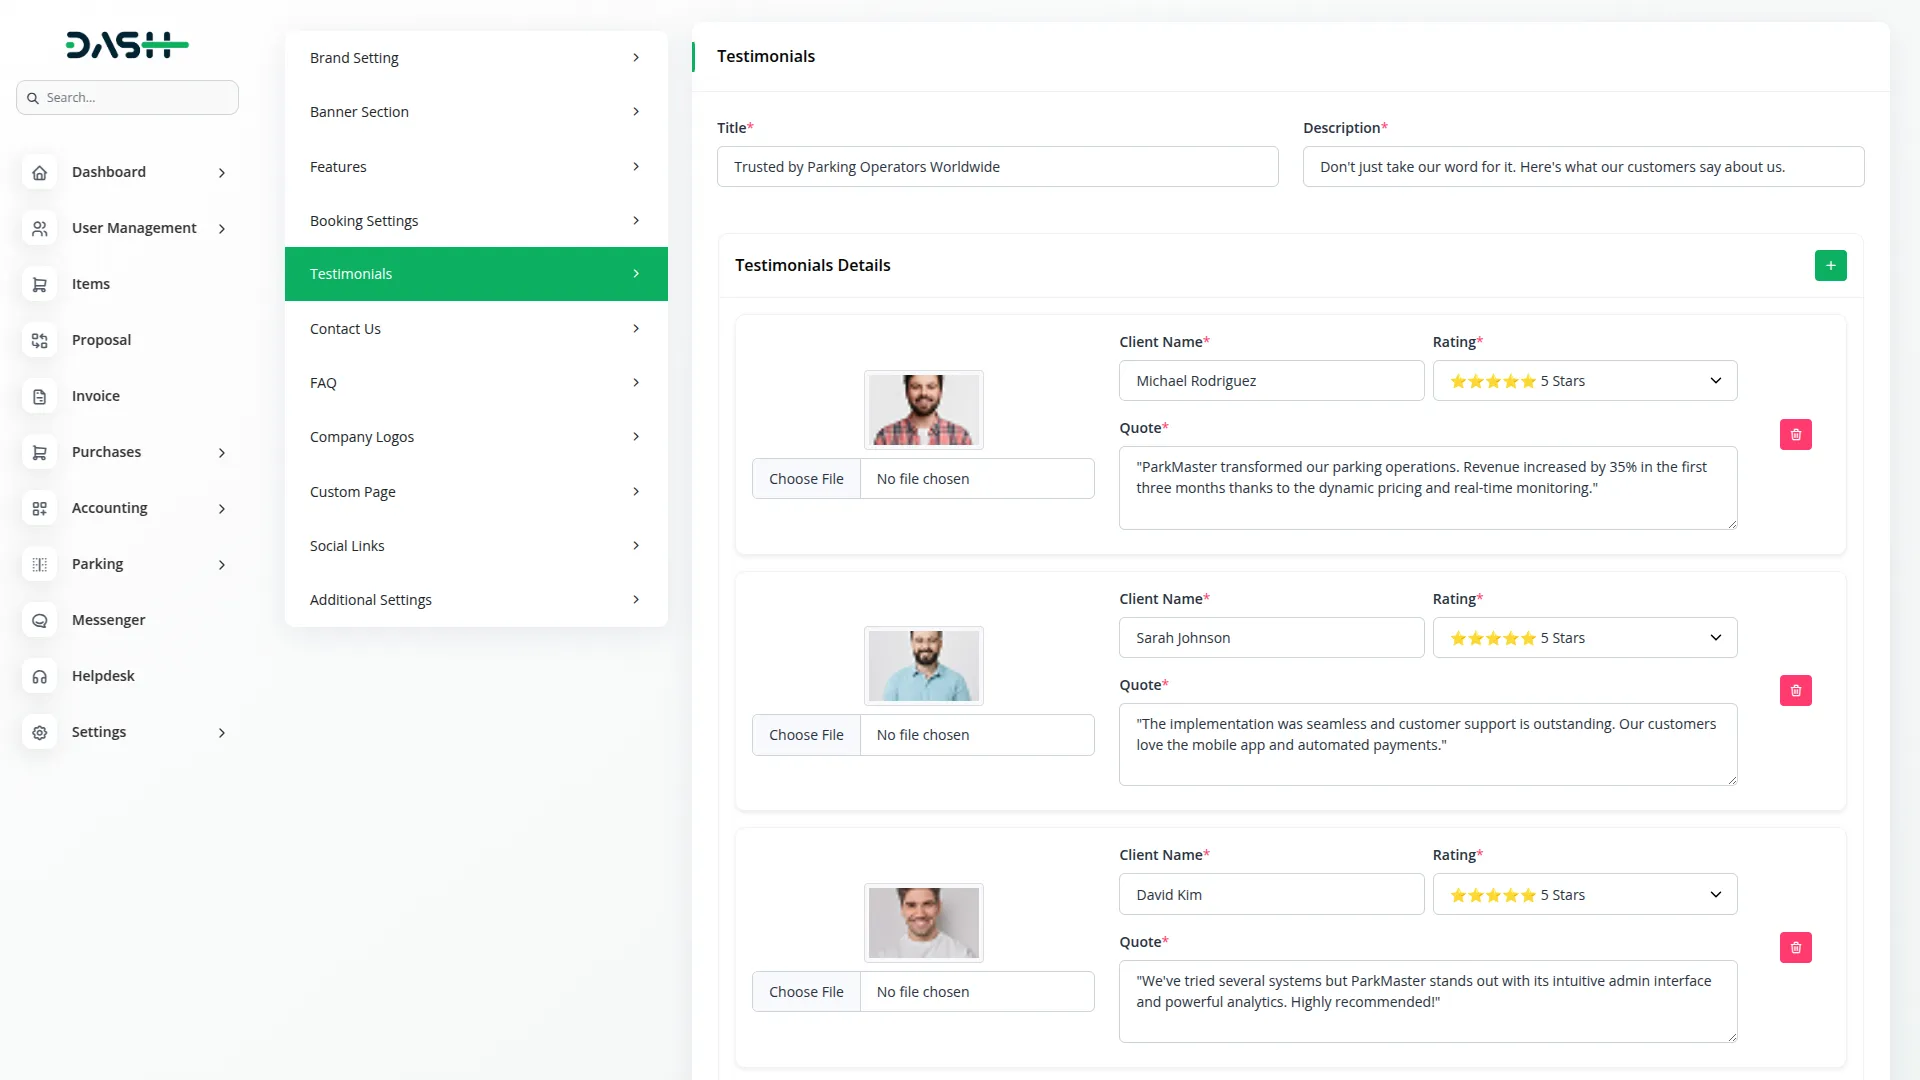The width and height of the screenshot is (1920, 1080).
Task: Delete Sarah Johnson testimonial with trash icon
Action: [x=1795, y=690]
